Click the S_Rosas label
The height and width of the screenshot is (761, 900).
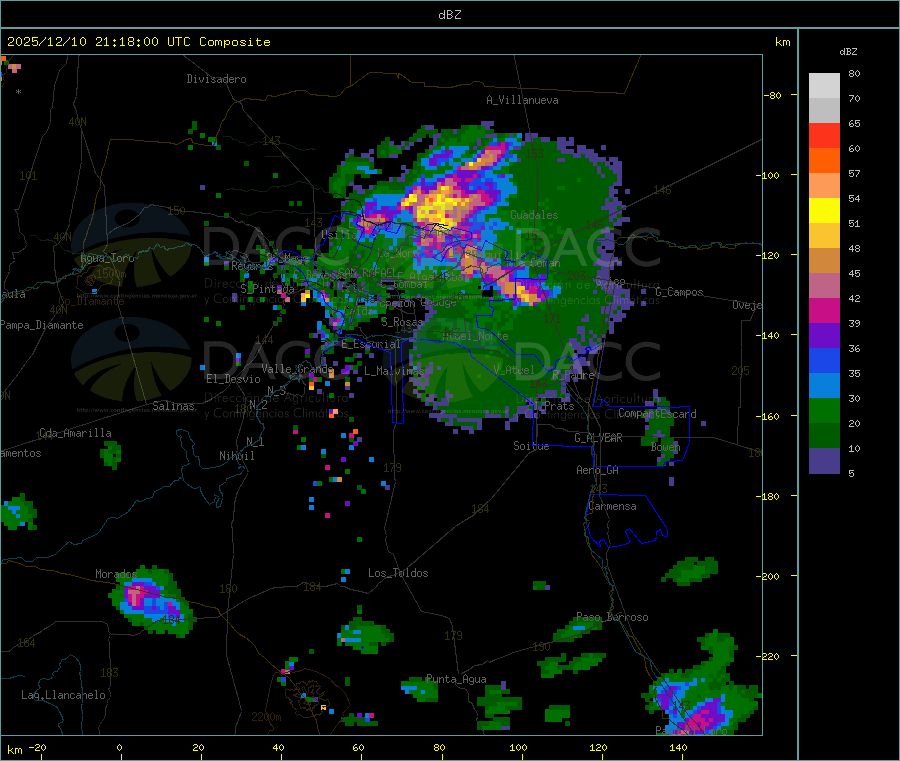point(401,322)
